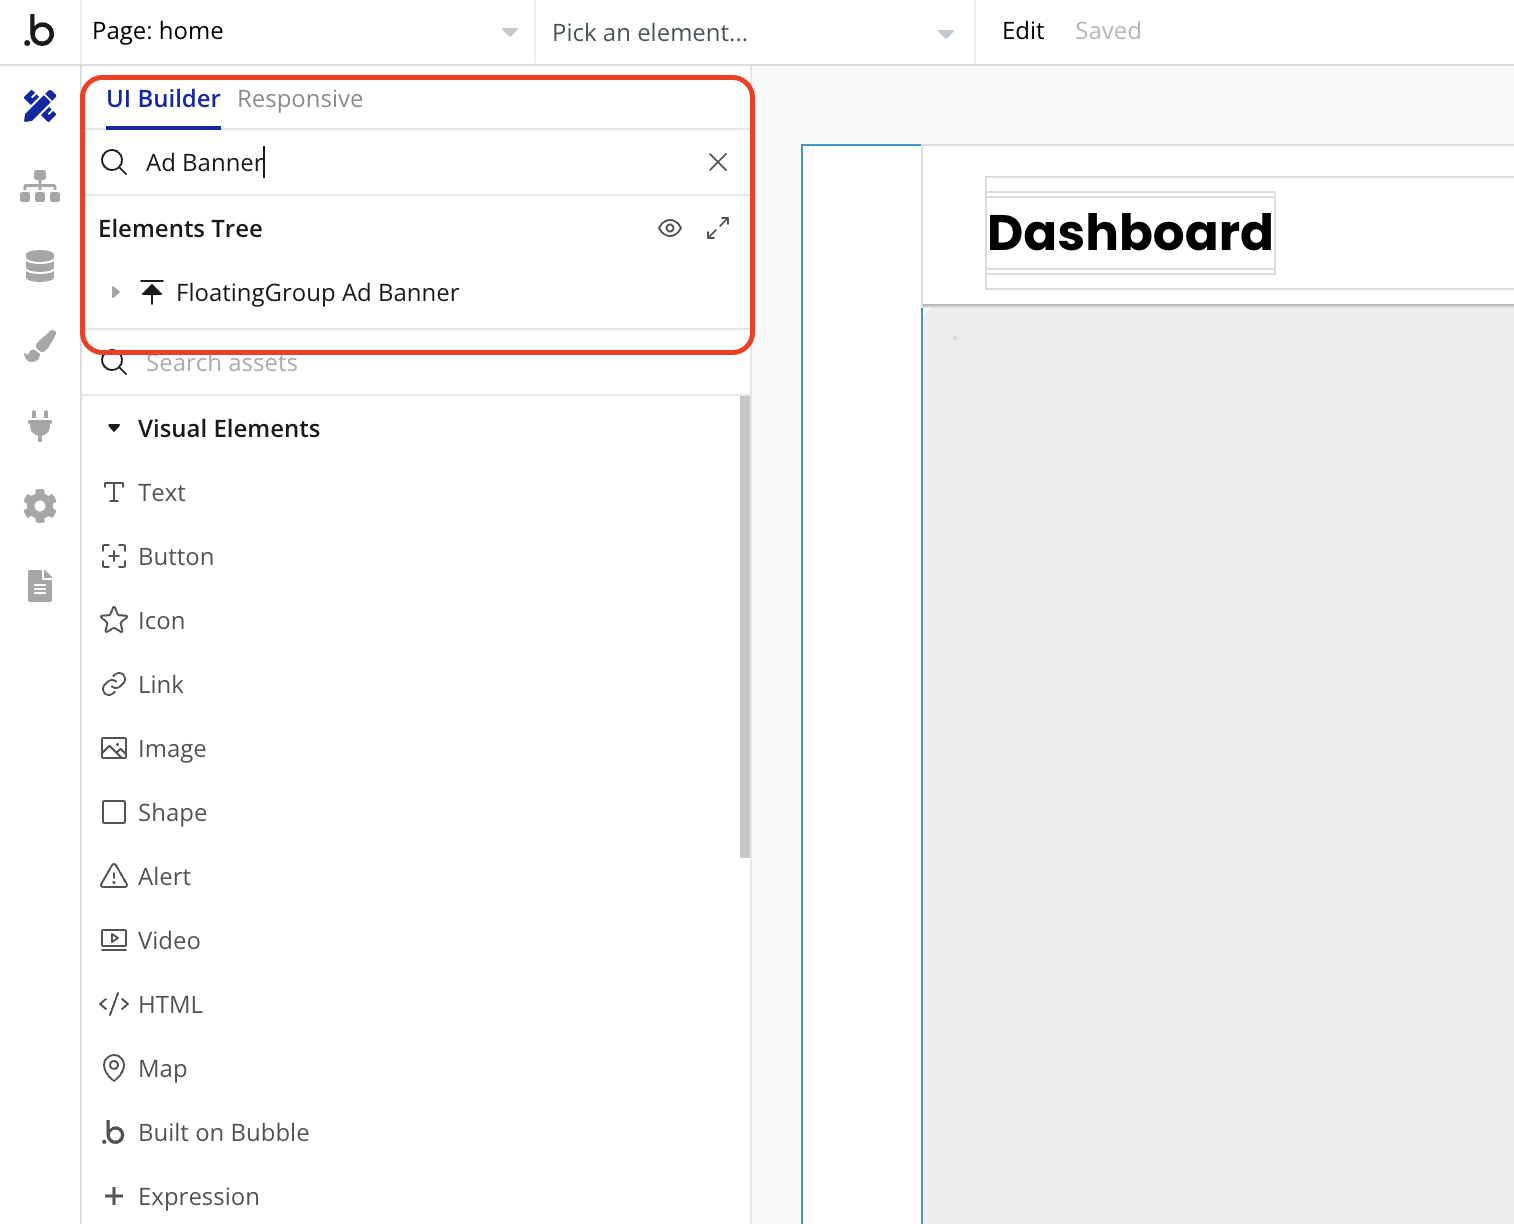Open the Data tab database icon

pyautogui.click(x=40, y=266)
